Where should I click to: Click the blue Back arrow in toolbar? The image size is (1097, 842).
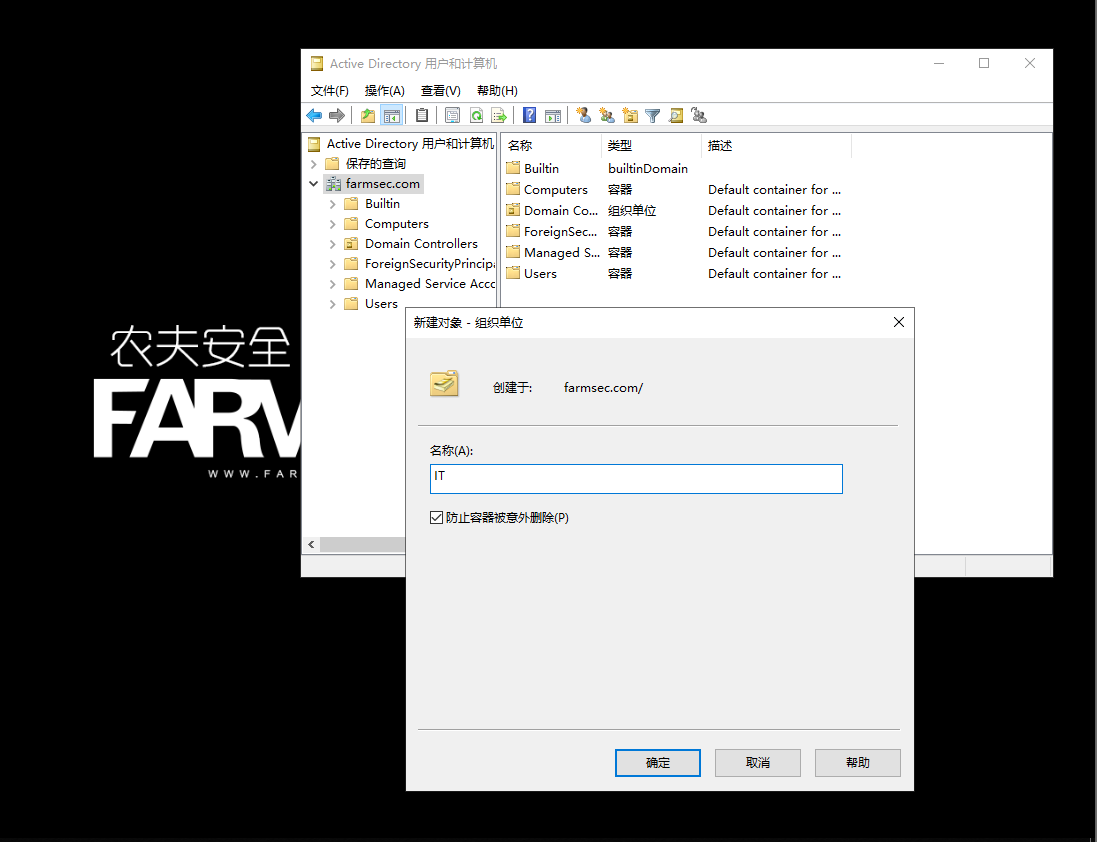[314, 115]
